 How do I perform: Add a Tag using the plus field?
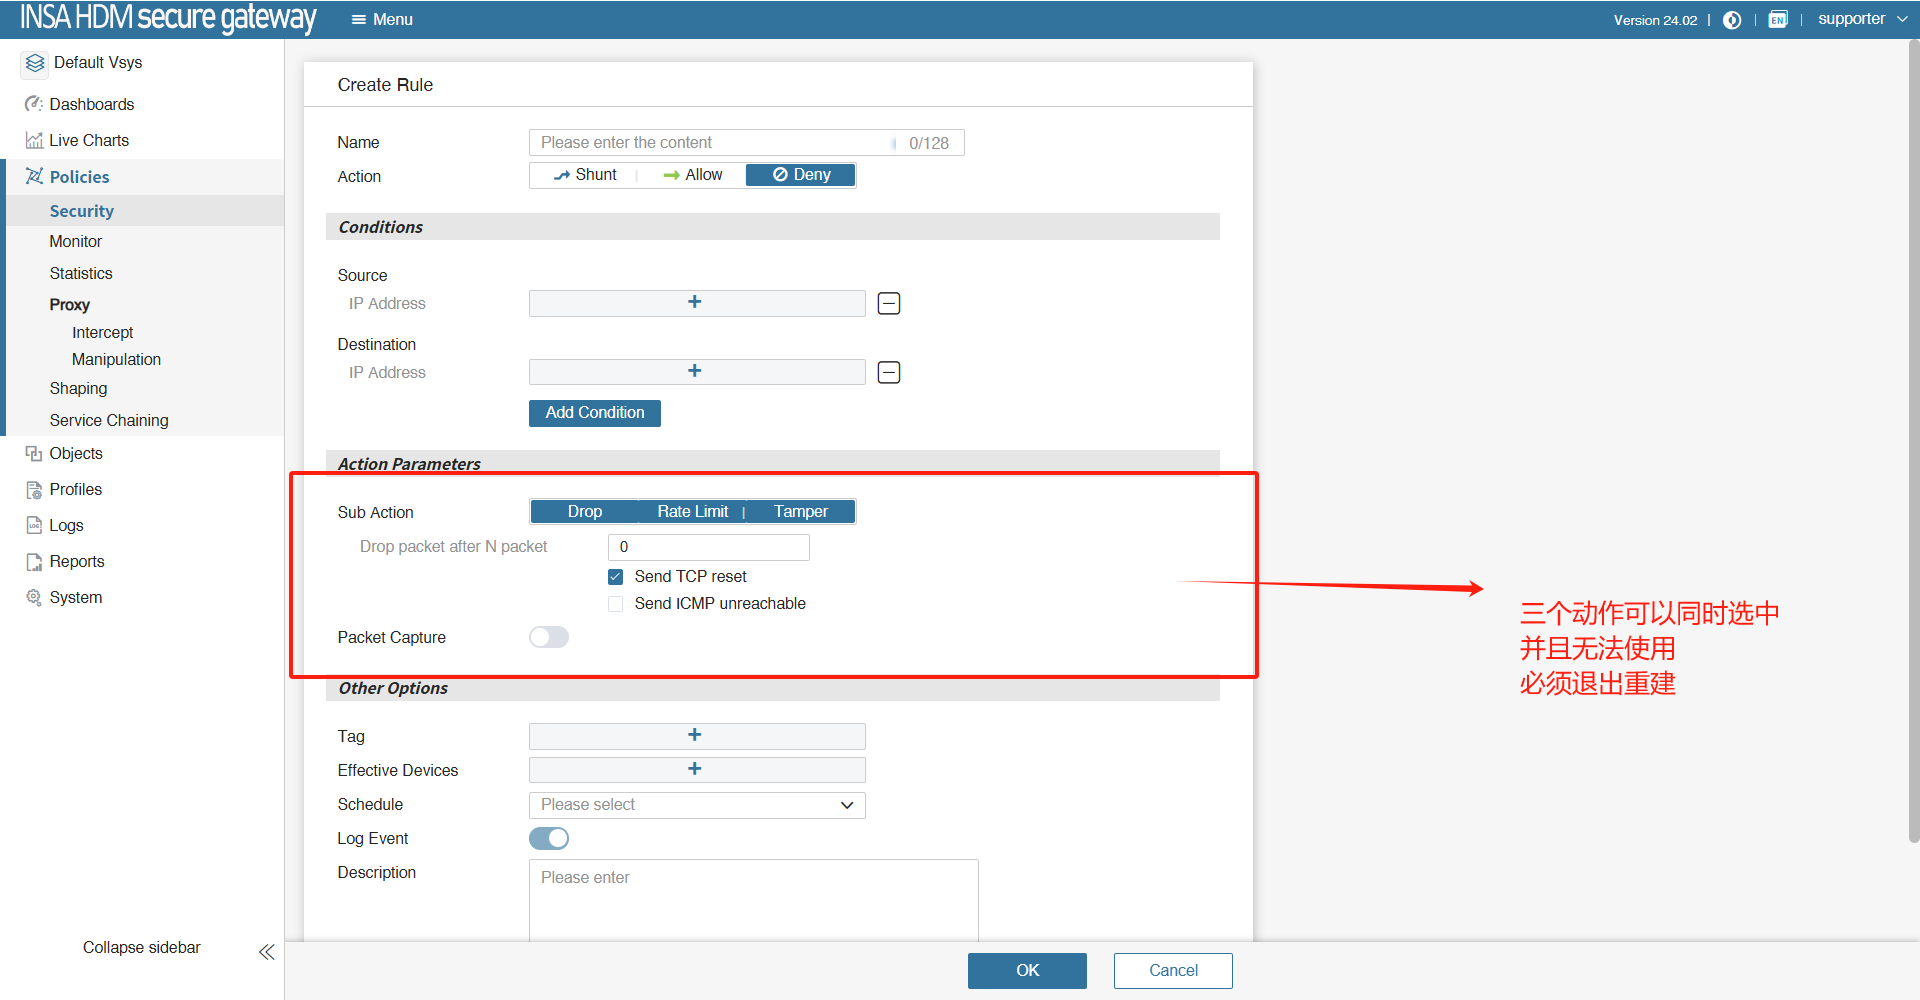tap(696, 736)
